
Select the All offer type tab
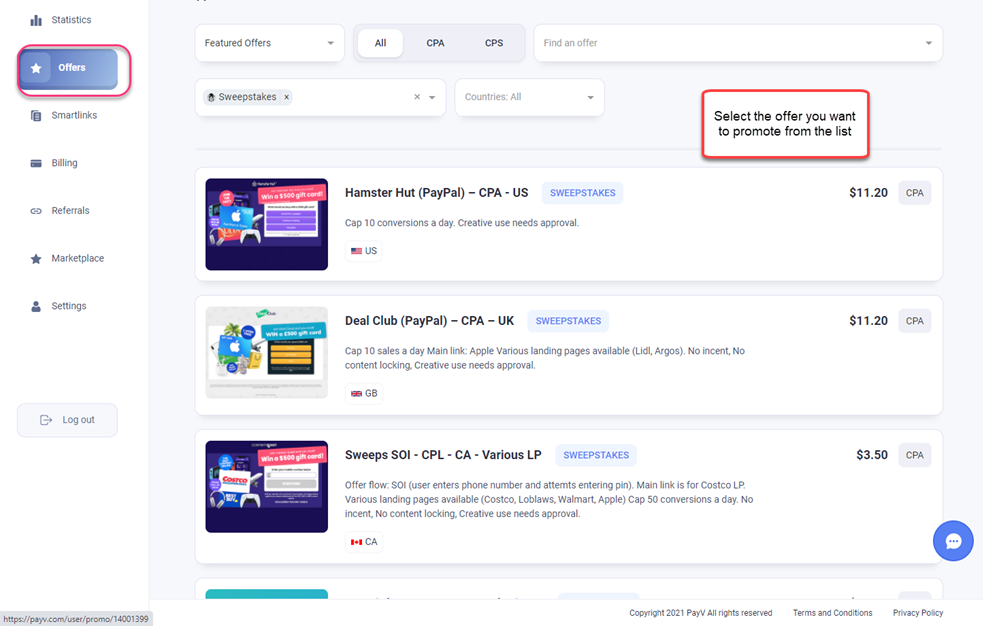click(381, 43)
